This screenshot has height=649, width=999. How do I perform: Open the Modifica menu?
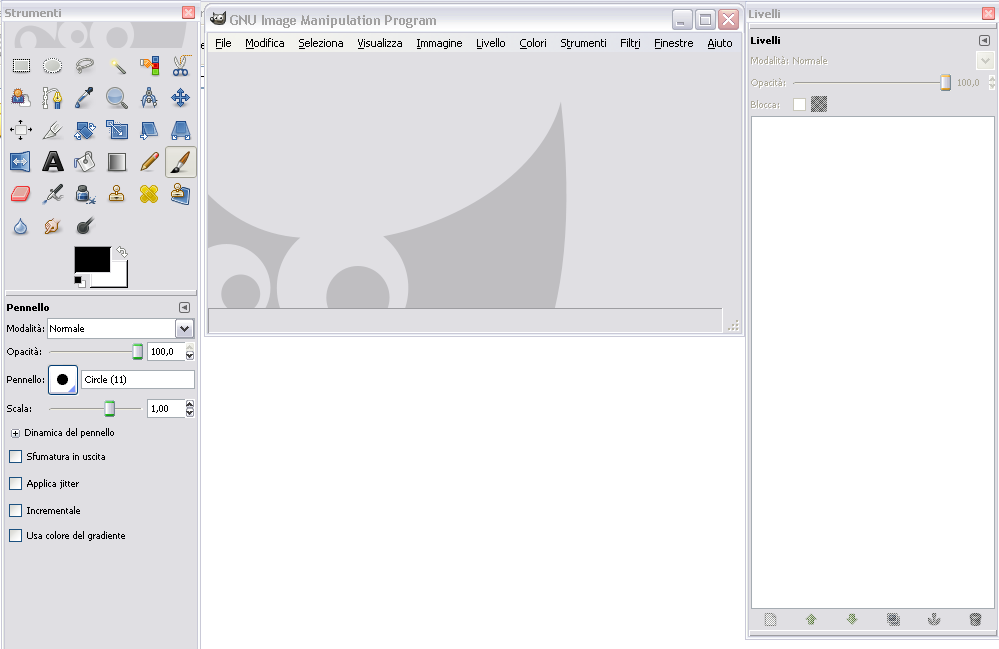pyautogui.click(x=264, y=43)
